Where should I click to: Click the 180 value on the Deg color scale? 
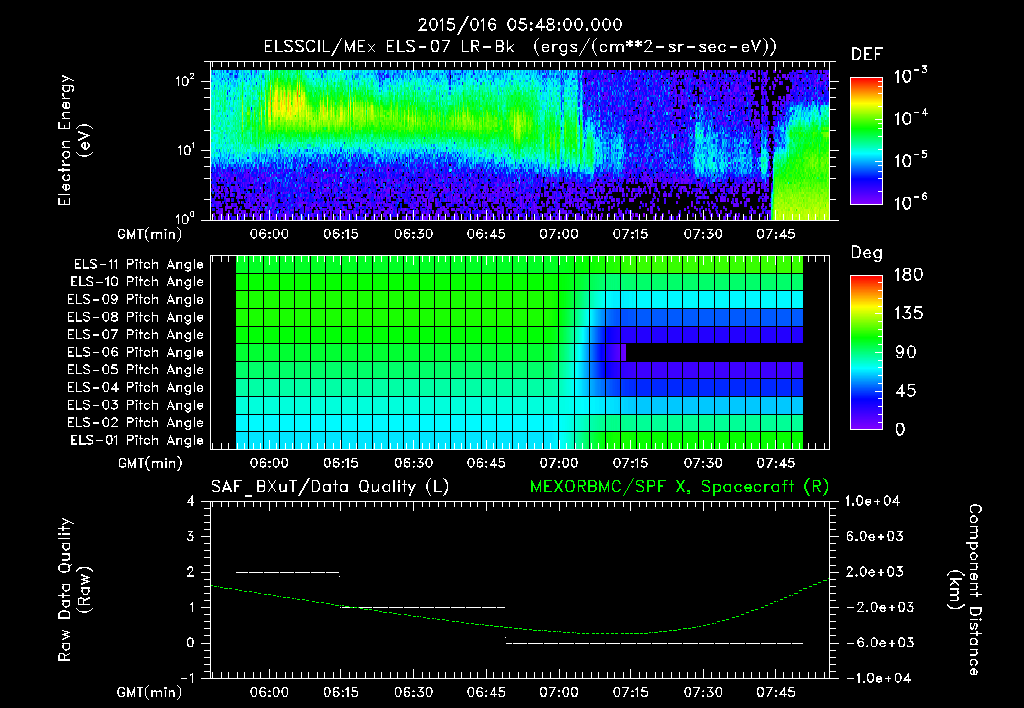coord(908,275)
